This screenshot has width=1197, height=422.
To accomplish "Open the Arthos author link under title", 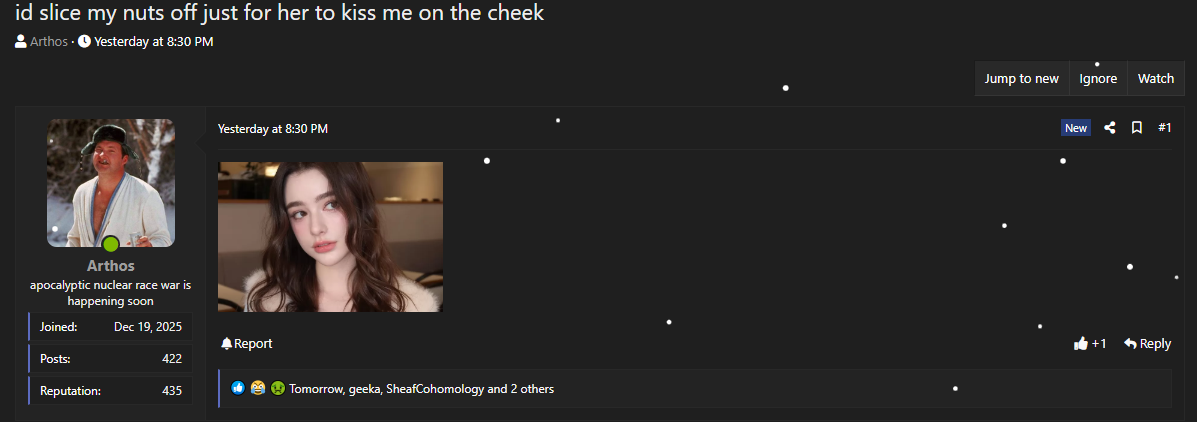I will (49, 41).
